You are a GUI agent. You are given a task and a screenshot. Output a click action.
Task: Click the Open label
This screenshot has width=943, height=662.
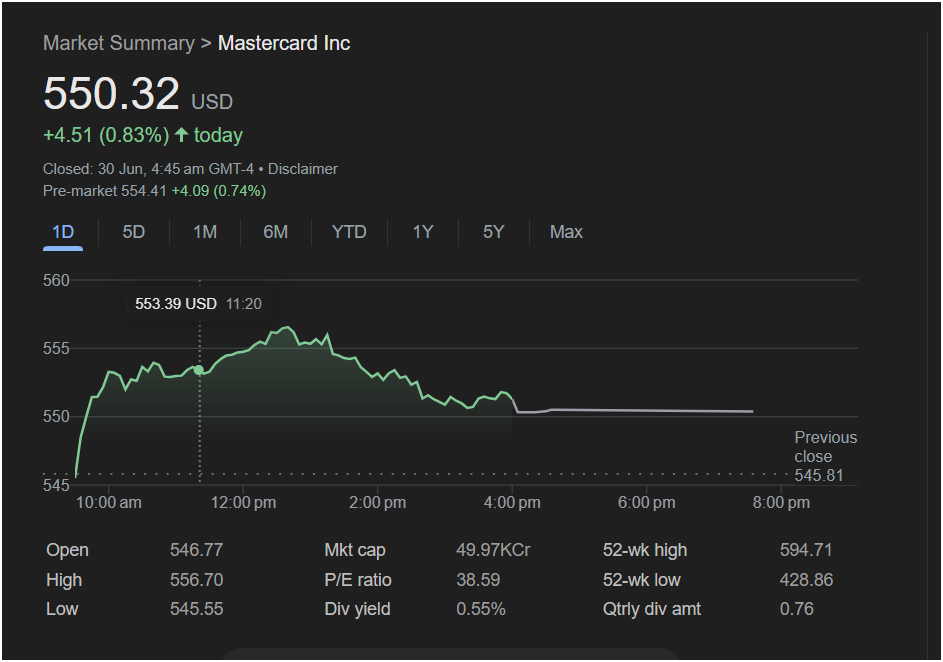tap(67, 550)
